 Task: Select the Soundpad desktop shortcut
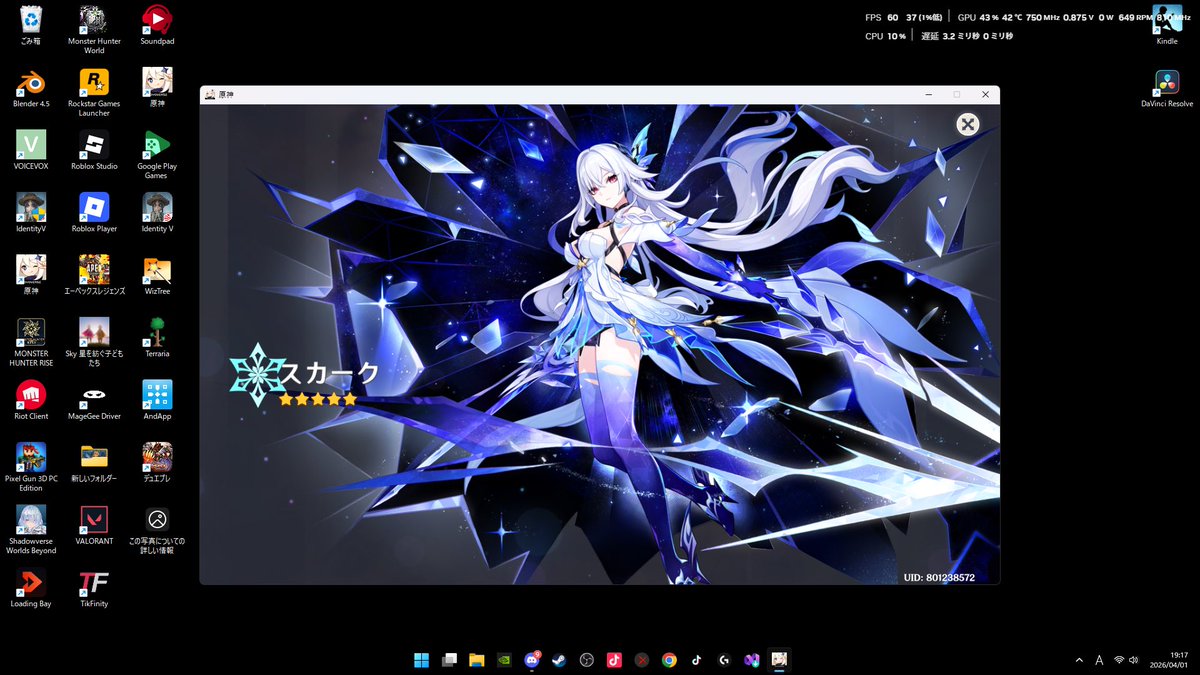(x=156, y=27)
